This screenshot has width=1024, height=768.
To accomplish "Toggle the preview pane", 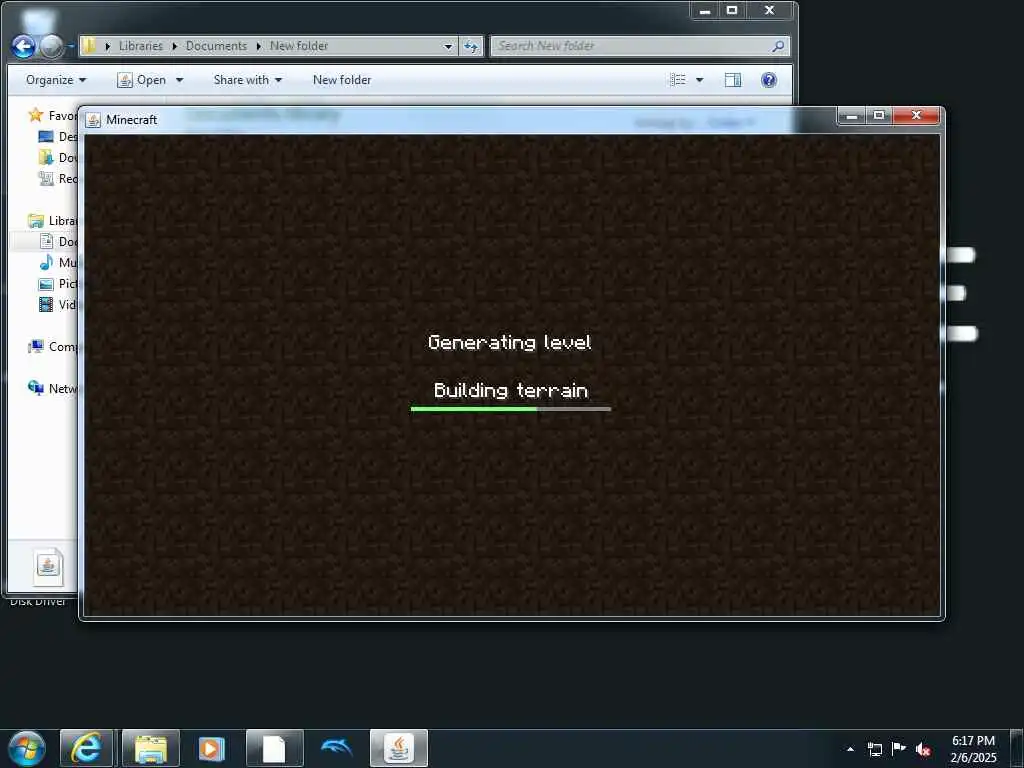I will pos(733,80).
